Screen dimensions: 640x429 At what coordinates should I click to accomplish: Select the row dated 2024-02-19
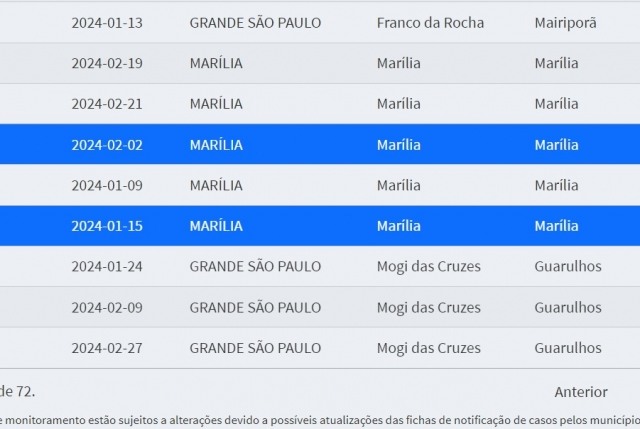pos(320,63)
